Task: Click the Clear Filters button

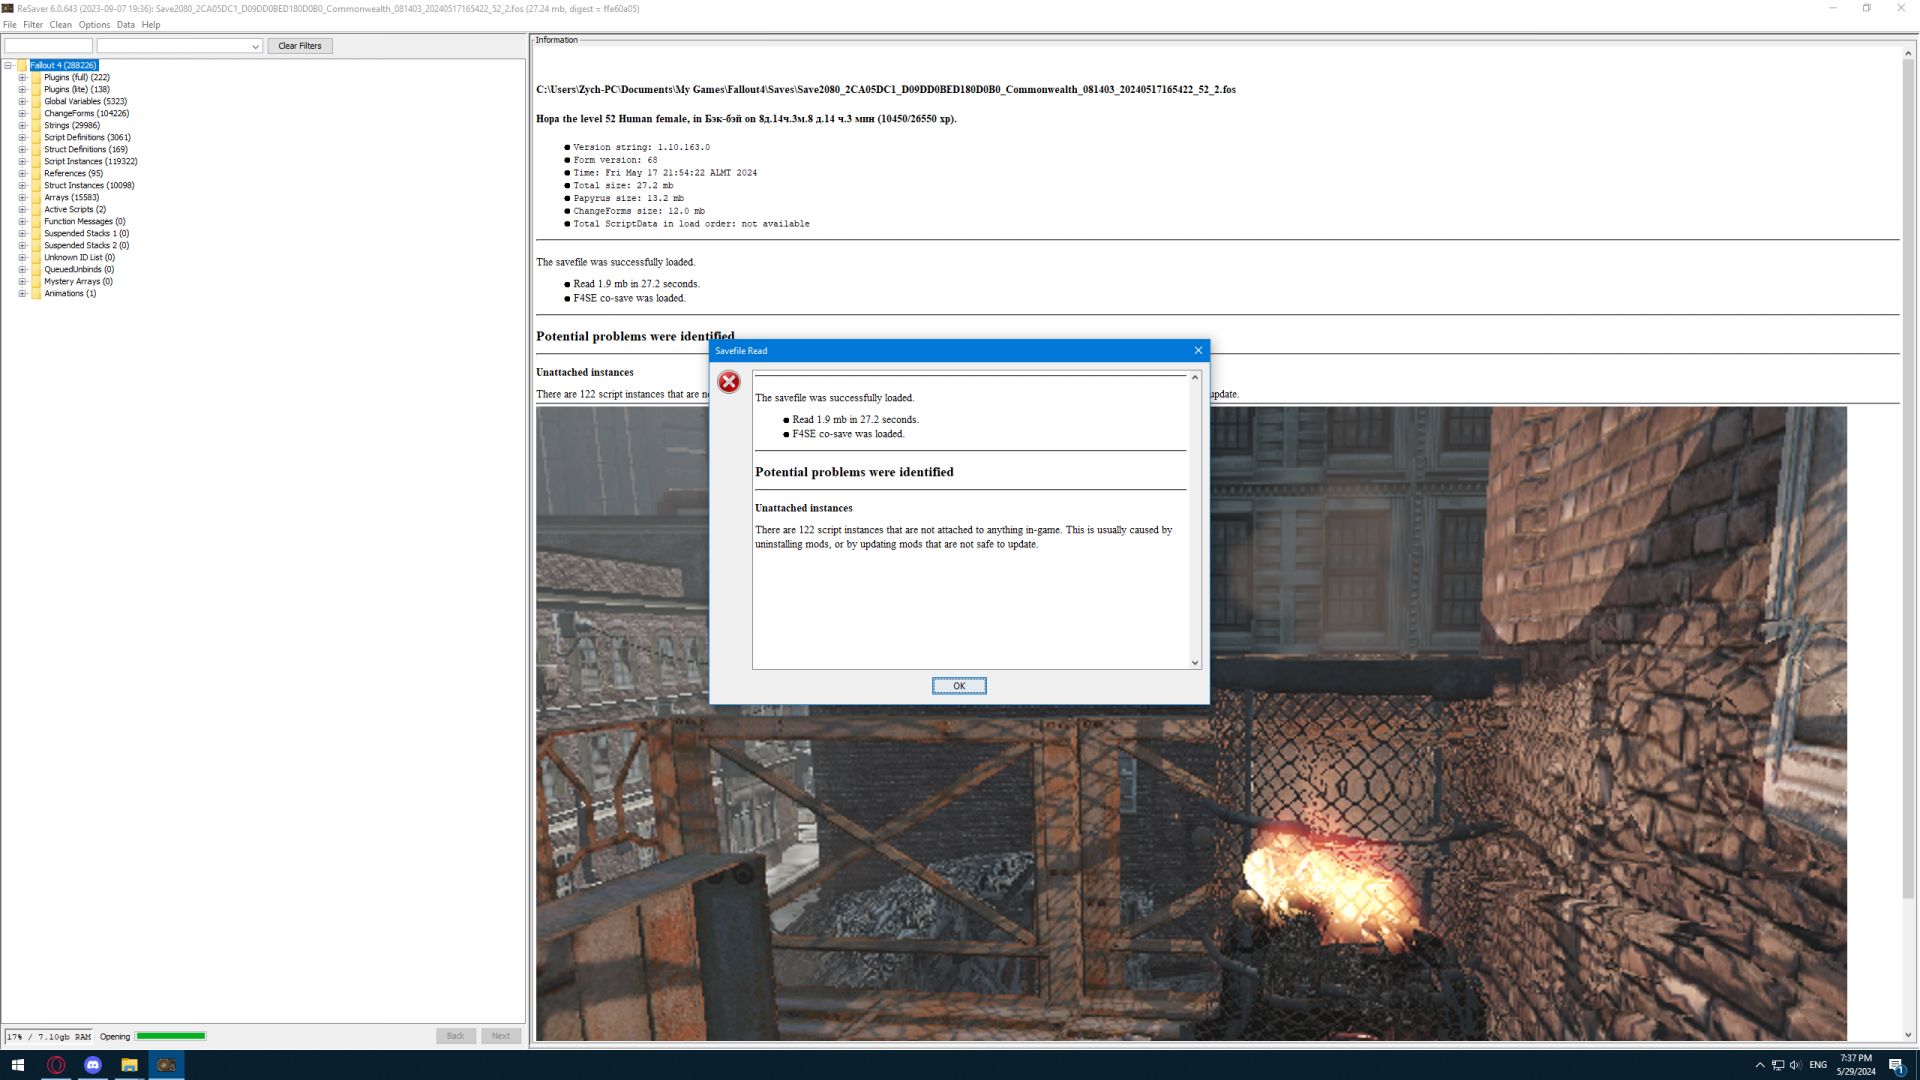Action: 299,46
